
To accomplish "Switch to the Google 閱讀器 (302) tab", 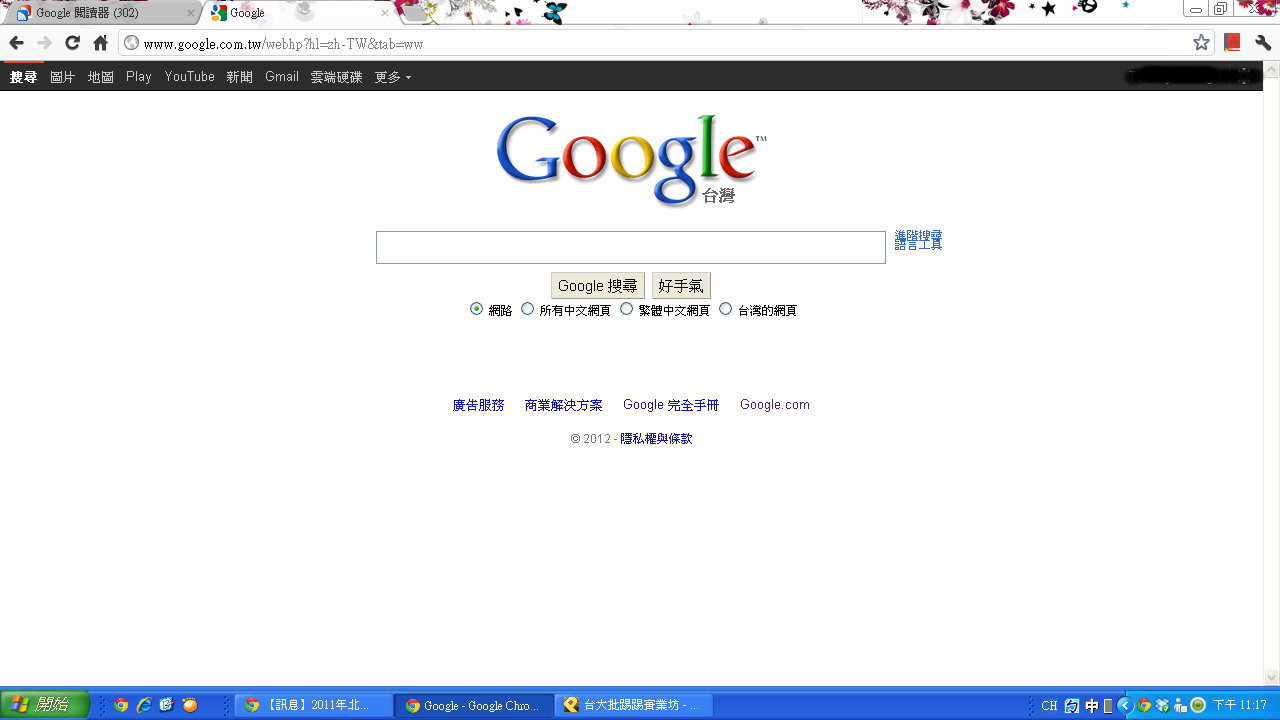I will point(100,13).
